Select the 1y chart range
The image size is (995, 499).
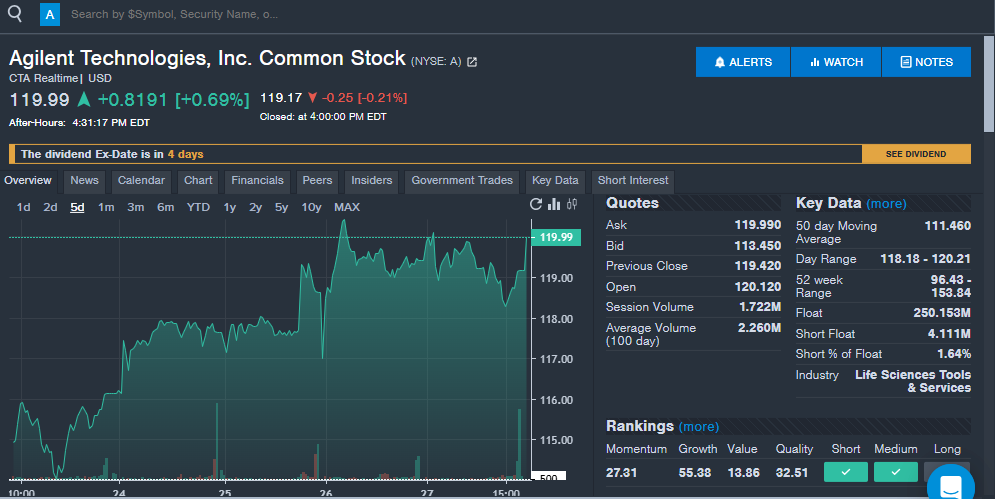coord(230,208)
